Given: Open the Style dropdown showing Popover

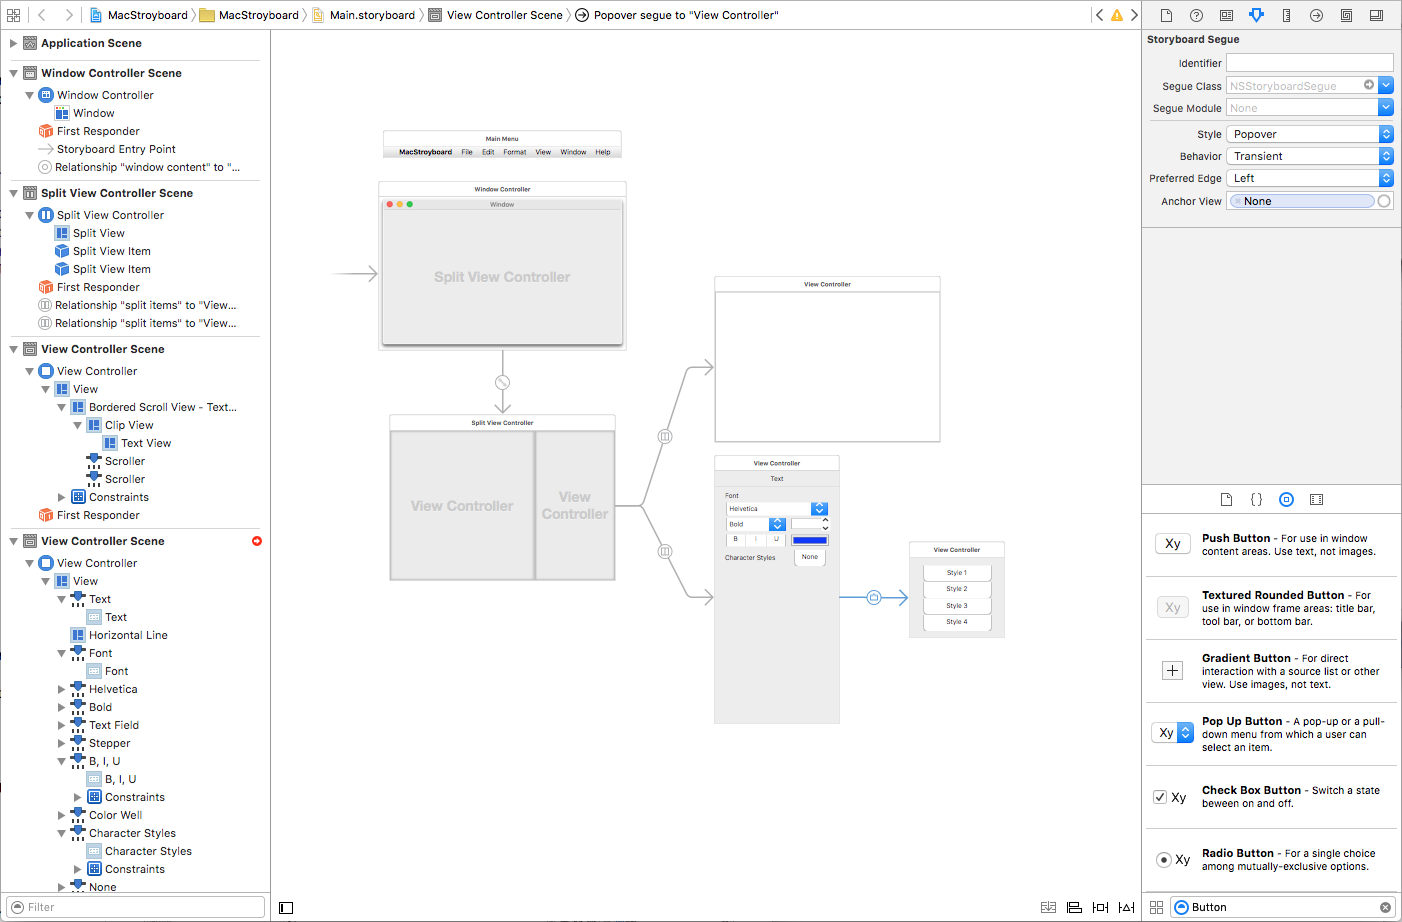Looking at the screenshot, I should click(x=1385, y=133).
